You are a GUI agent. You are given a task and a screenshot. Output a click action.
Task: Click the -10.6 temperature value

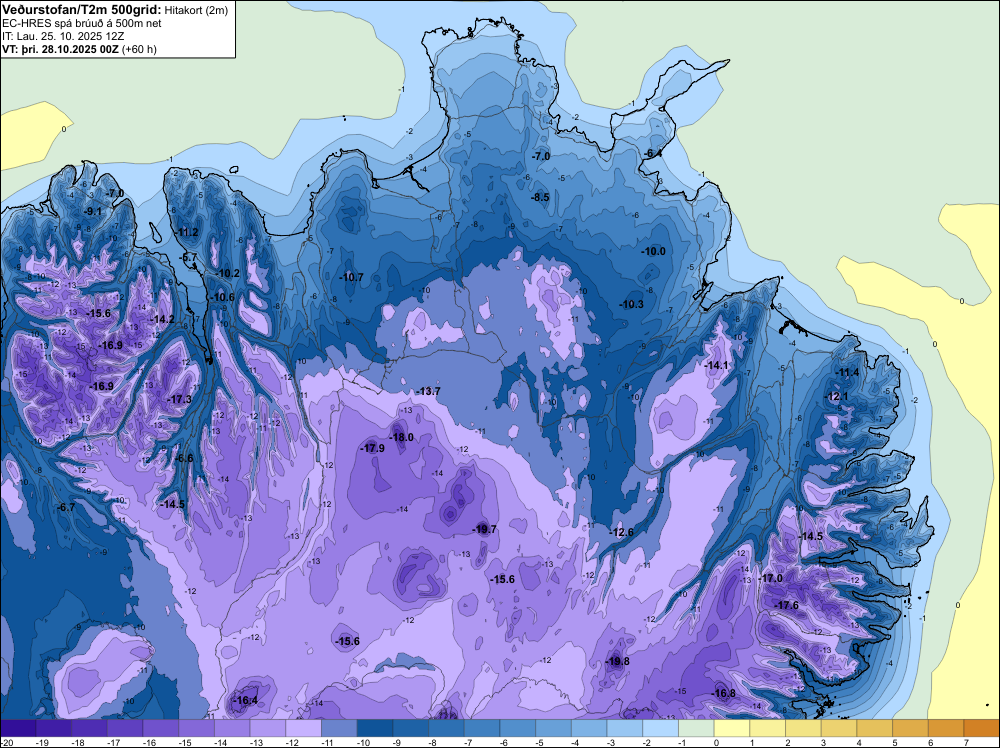tap(223, 297)
